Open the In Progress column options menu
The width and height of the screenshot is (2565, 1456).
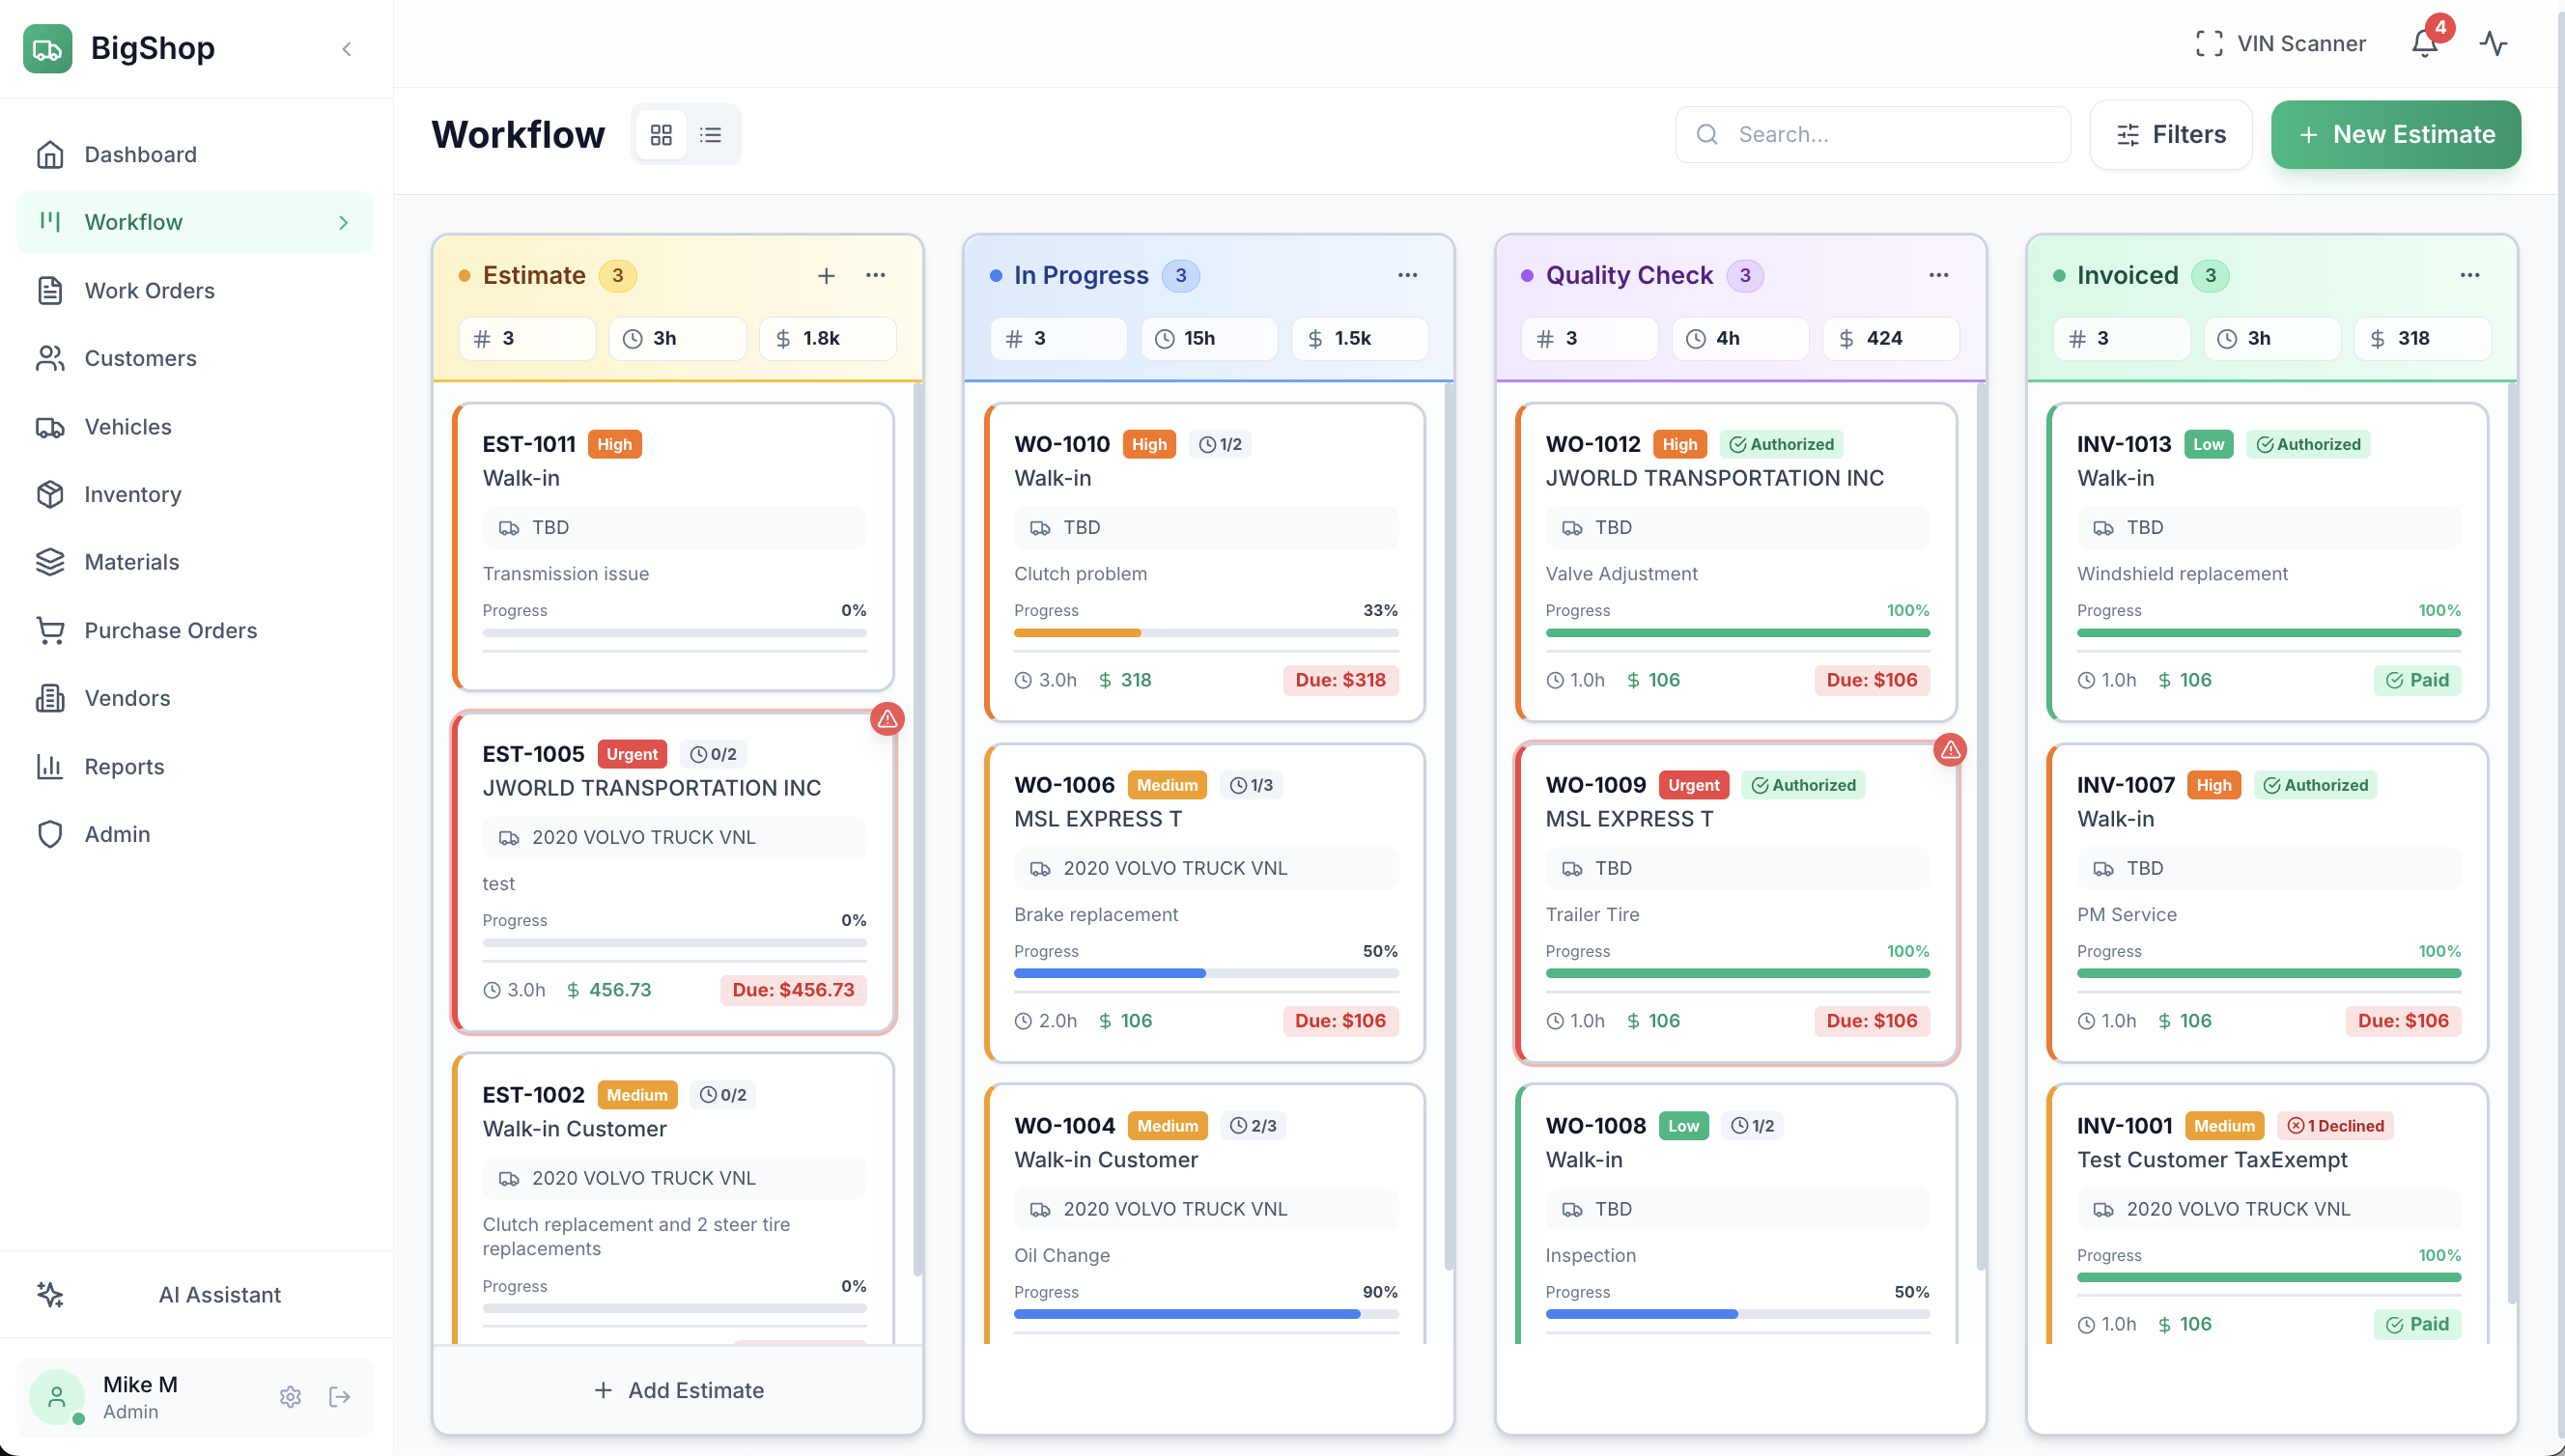coord(1408,275)
